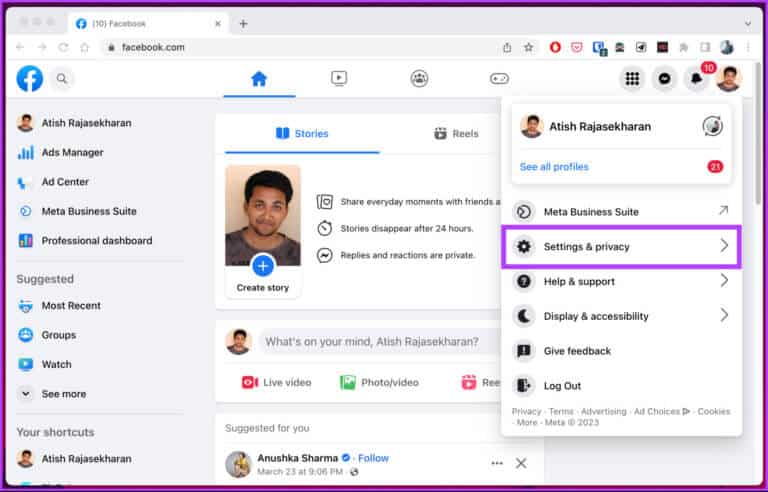This screenshot has height=492, width=768.
Task: Click the switch profile icon in account menu
Action: click(713, 126)
